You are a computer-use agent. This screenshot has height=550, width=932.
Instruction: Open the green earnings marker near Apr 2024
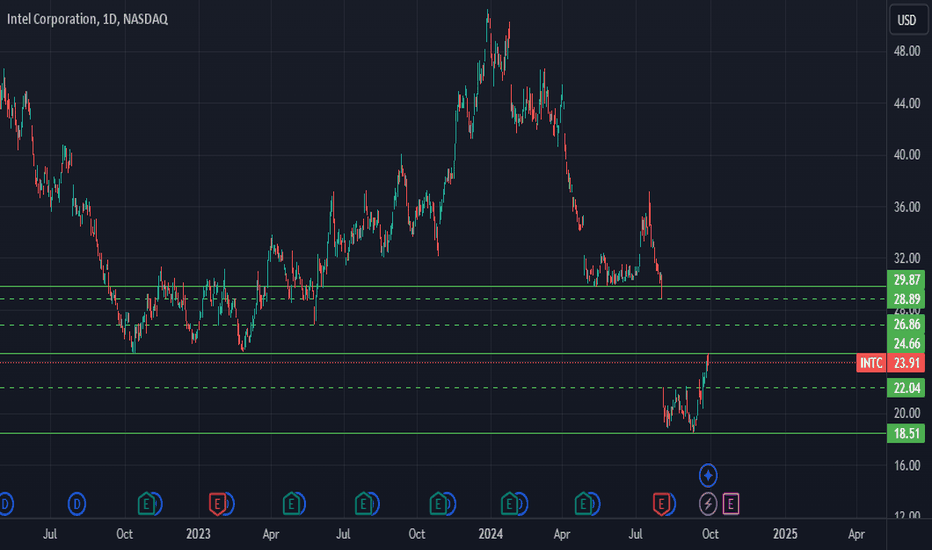point(583,504)
